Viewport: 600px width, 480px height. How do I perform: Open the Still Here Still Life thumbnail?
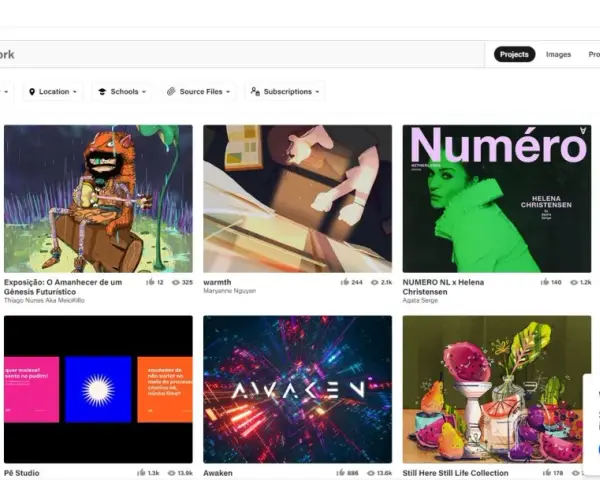point(497,389)
